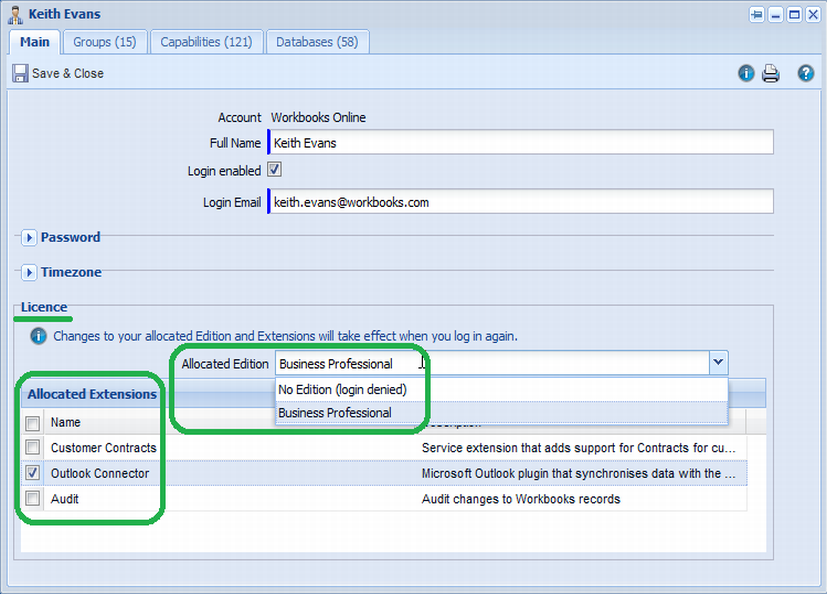Switch to the Main tab
The image size is (827, 594).
coord(35,42)
